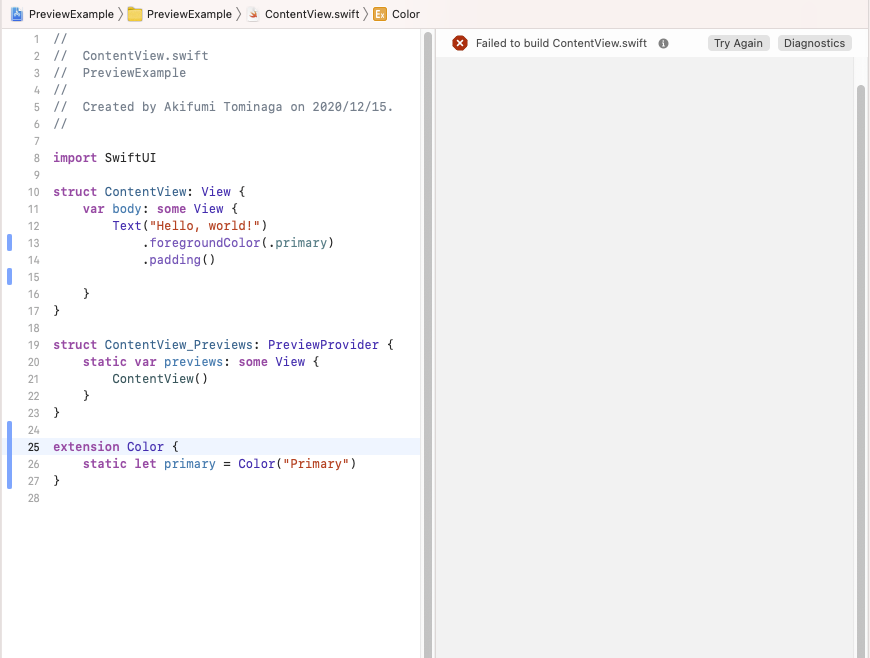This screenshot has height=658, width=870.
Task: Click "var body: some View {" line
Action: click(160, 209)
